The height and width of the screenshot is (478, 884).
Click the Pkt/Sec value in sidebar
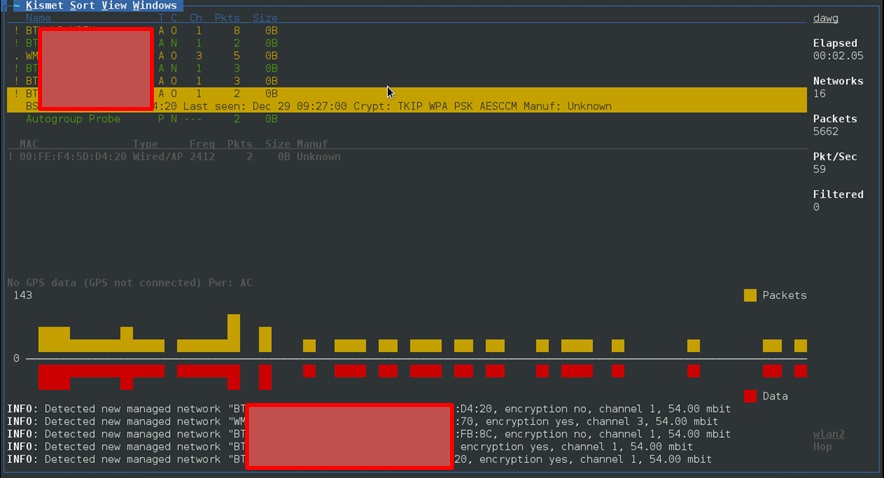pyautogui.click(x=819, y=169)
